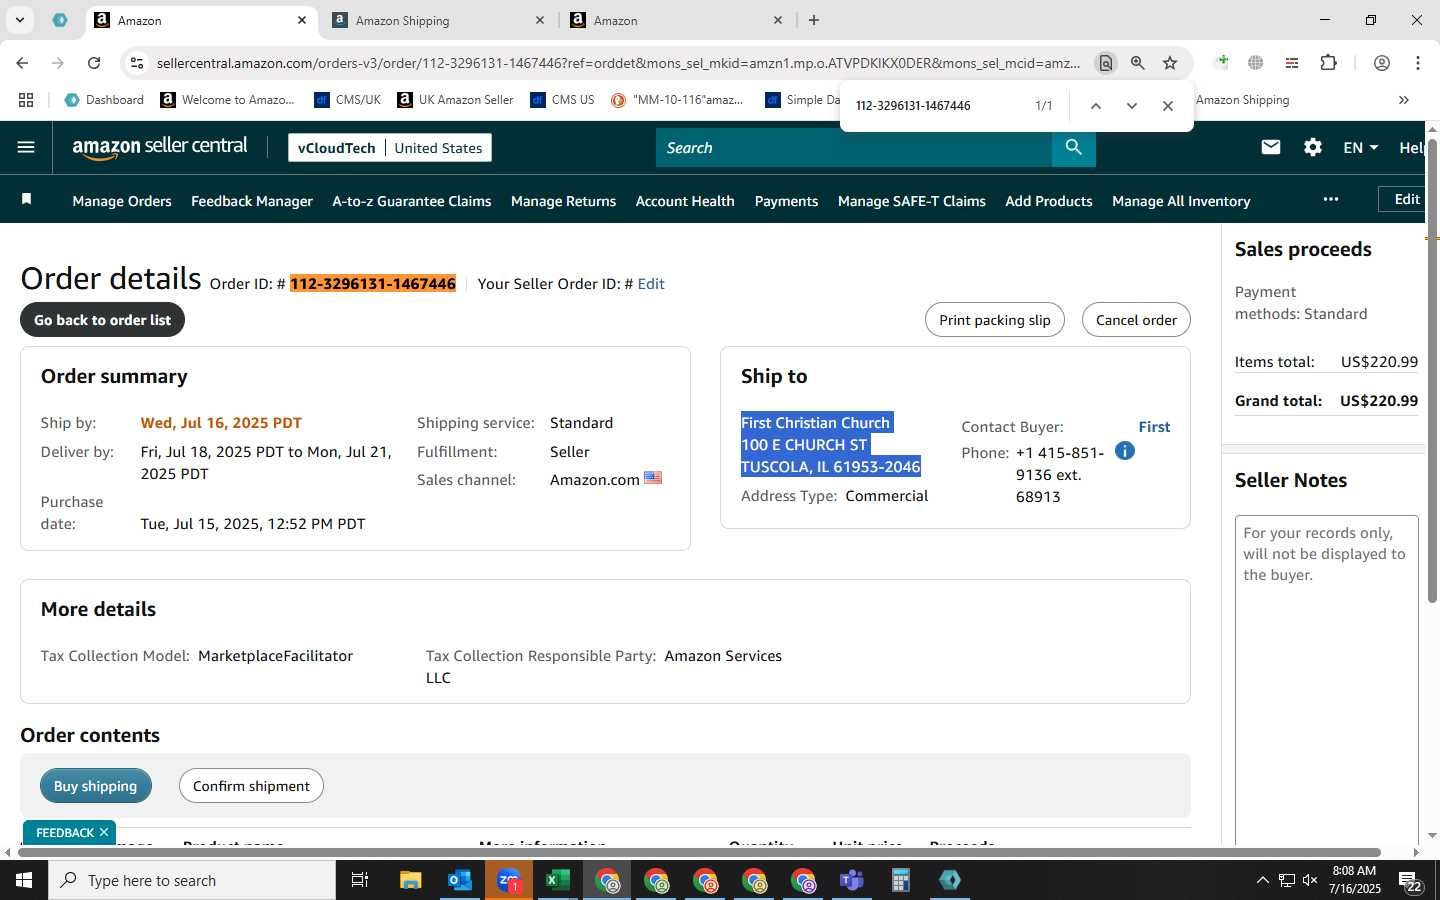Click Buy shipping button
This screenshot has width=1440, height=900.
[x=96, y=786]
